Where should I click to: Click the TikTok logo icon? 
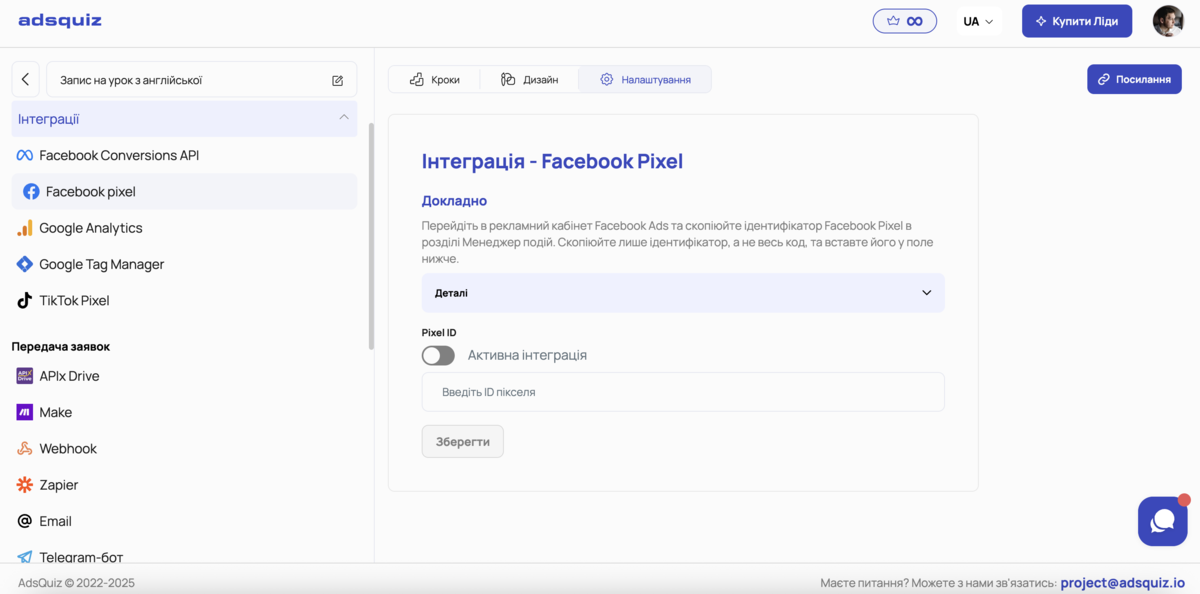[x=25, y=300]
